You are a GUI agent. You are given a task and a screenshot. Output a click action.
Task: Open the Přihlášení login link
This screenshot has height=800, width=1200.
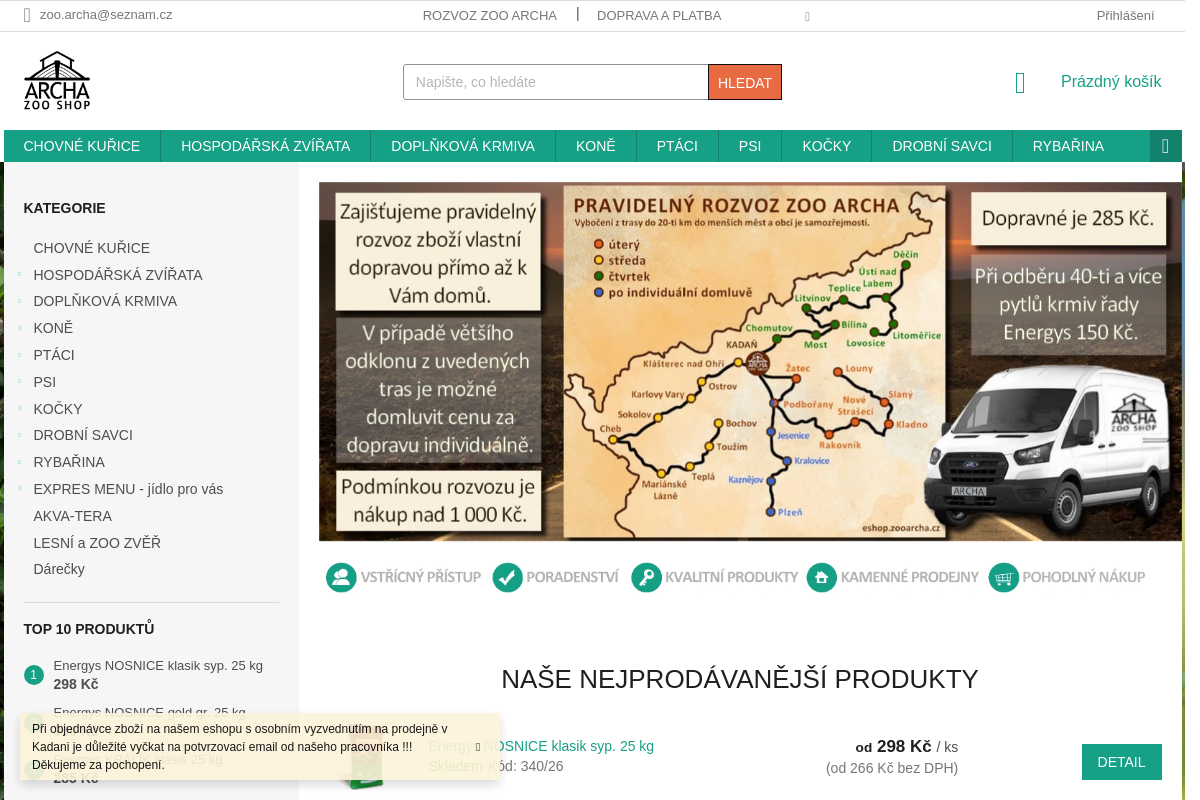click(1125, 15)
